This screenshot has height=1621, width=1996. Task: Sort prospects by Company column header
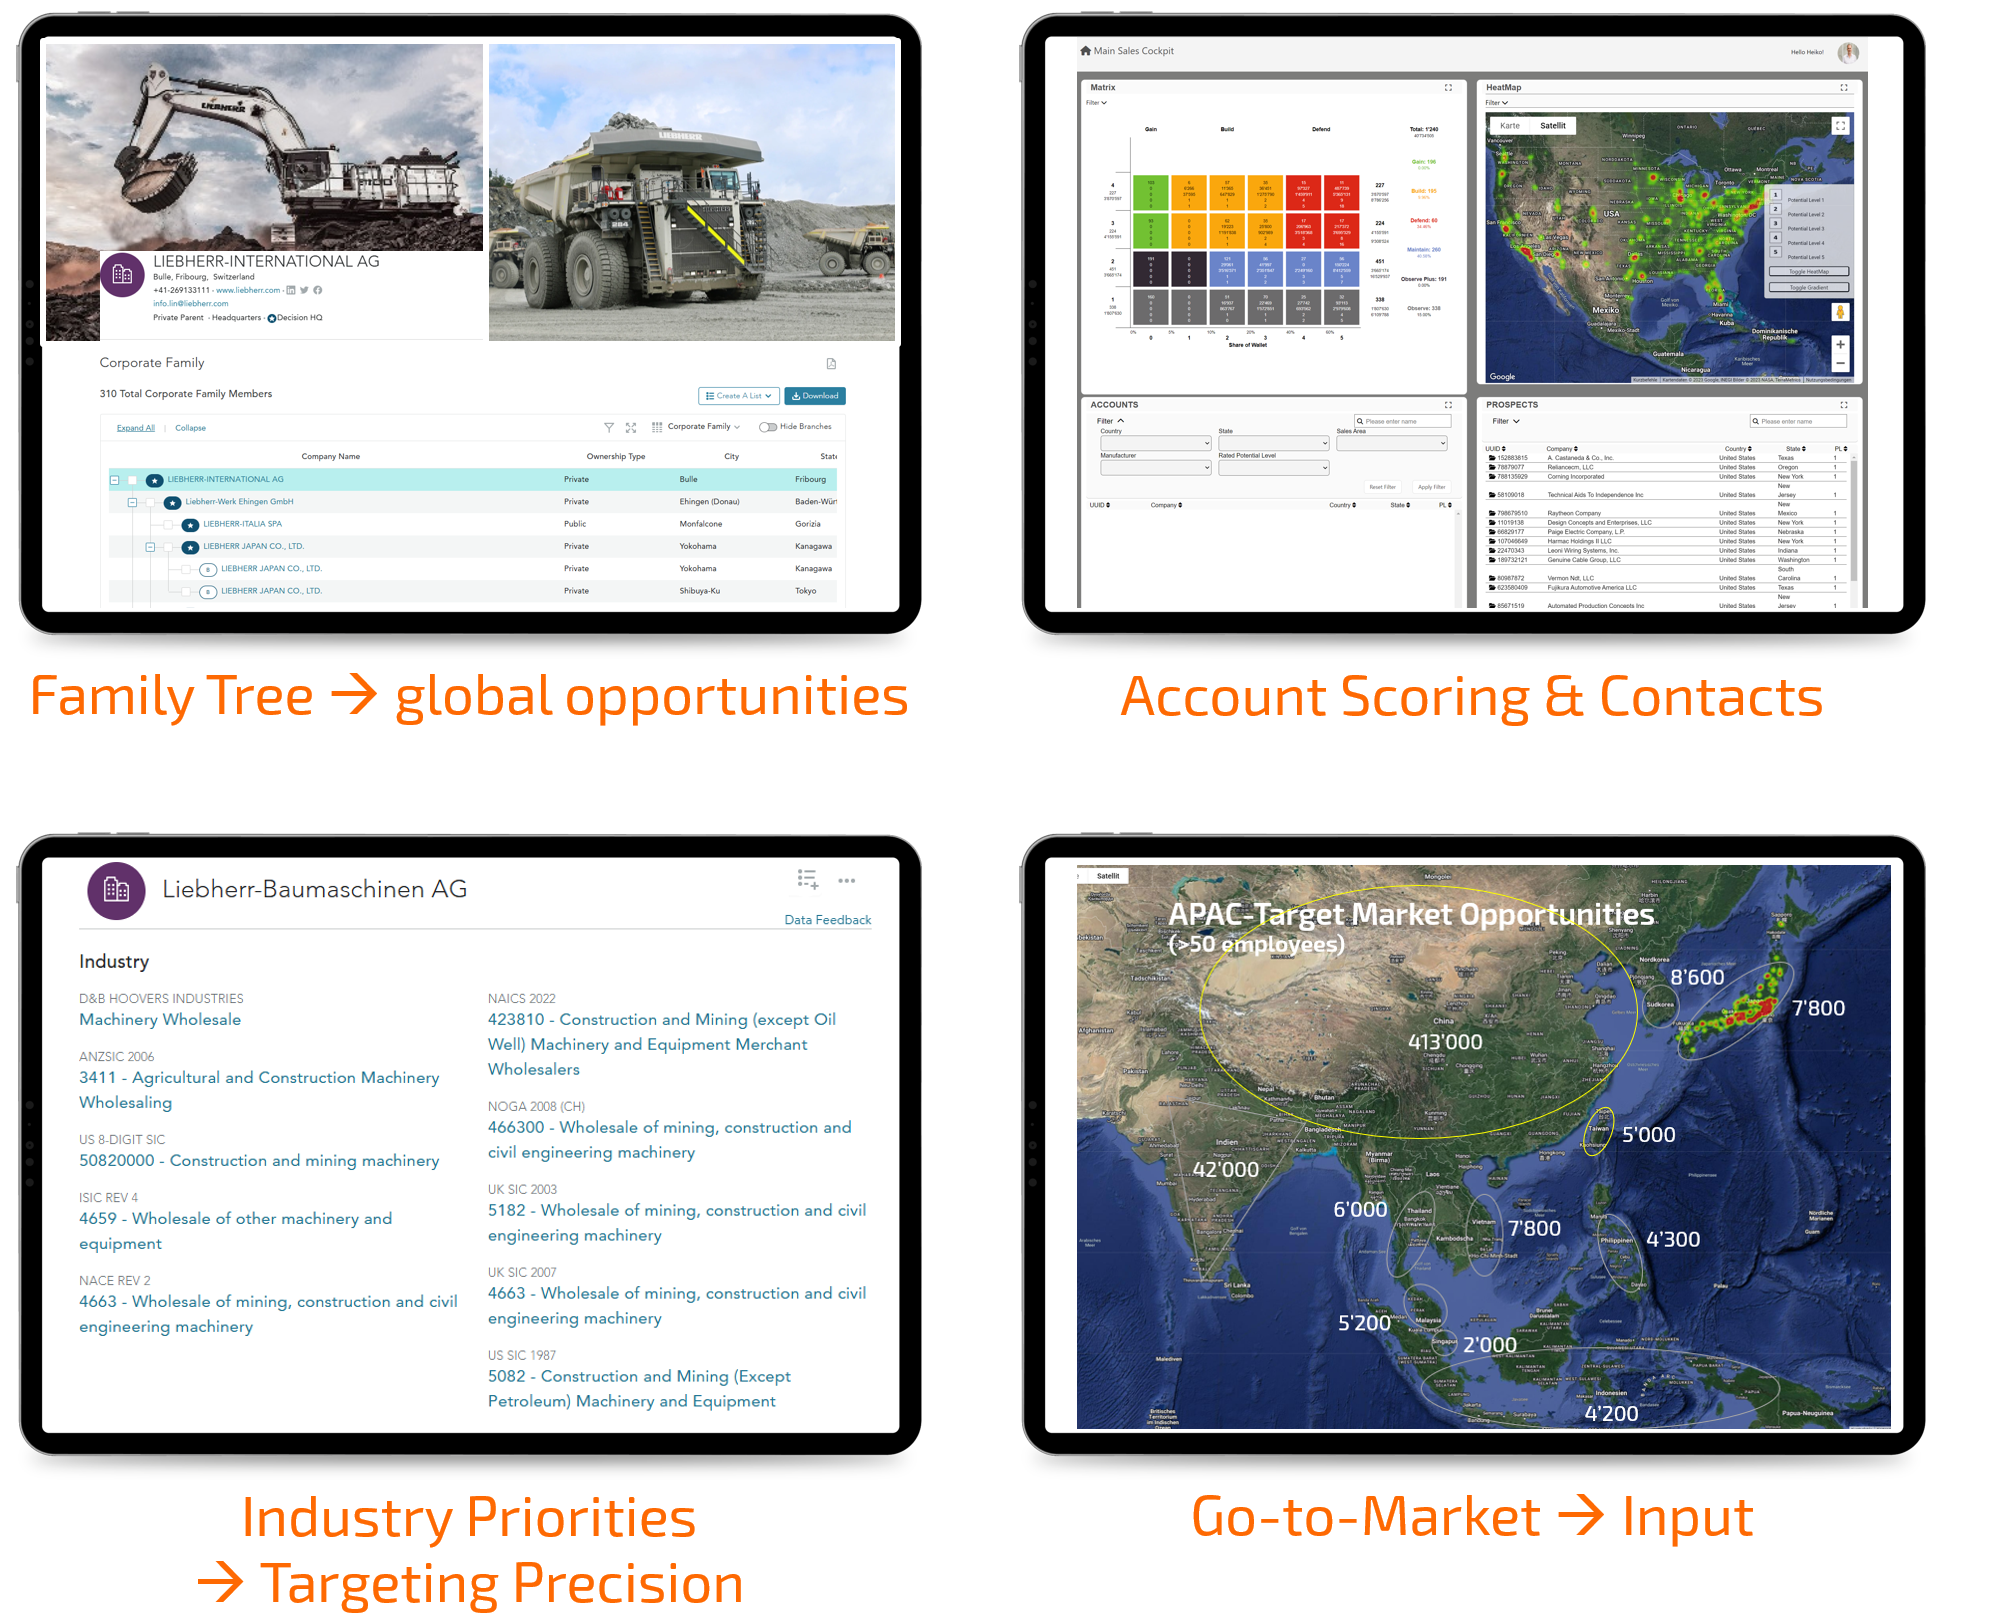[1562, 449]
